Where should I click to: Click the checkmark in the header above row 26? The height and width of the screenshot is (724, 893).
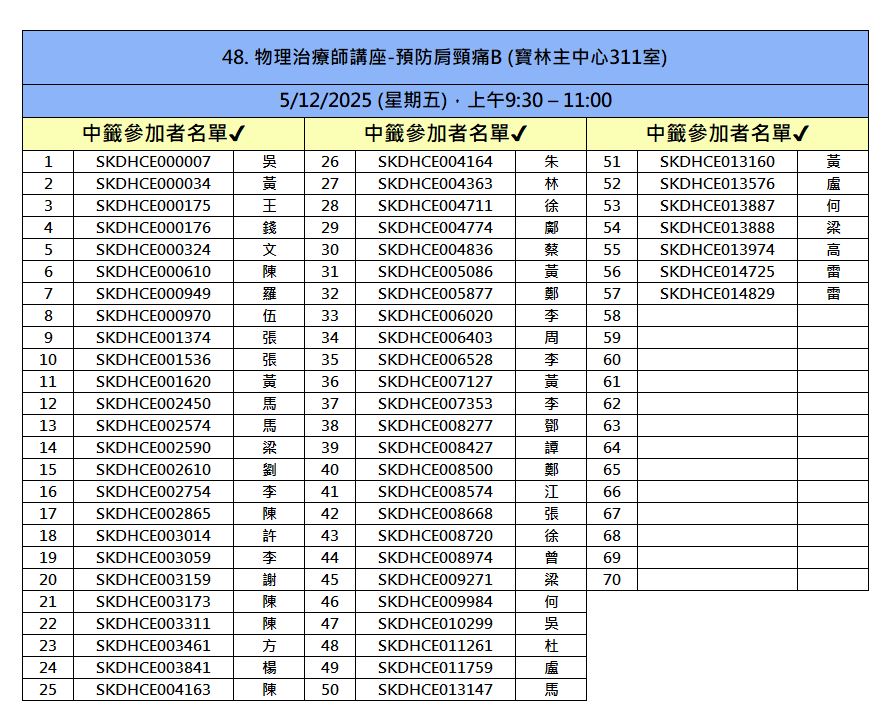520,134
